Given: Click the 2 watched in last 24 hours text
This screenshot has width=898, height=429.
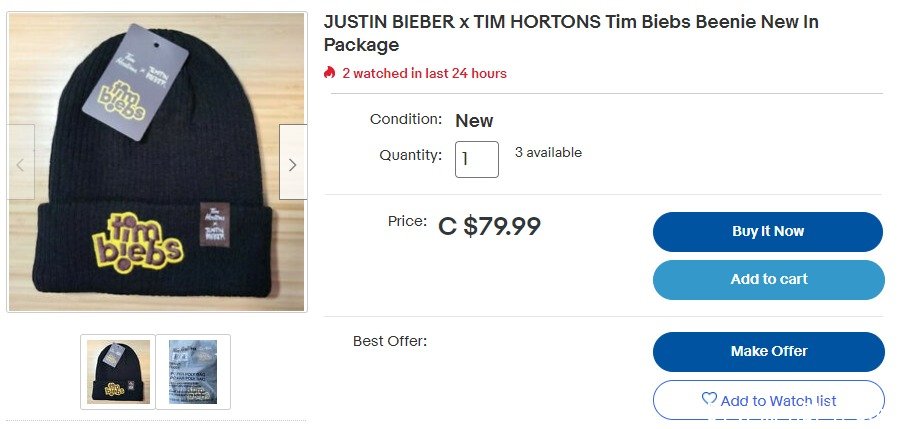Looking at the screenshot, I should pyautogui.click(x=424, y=73).
